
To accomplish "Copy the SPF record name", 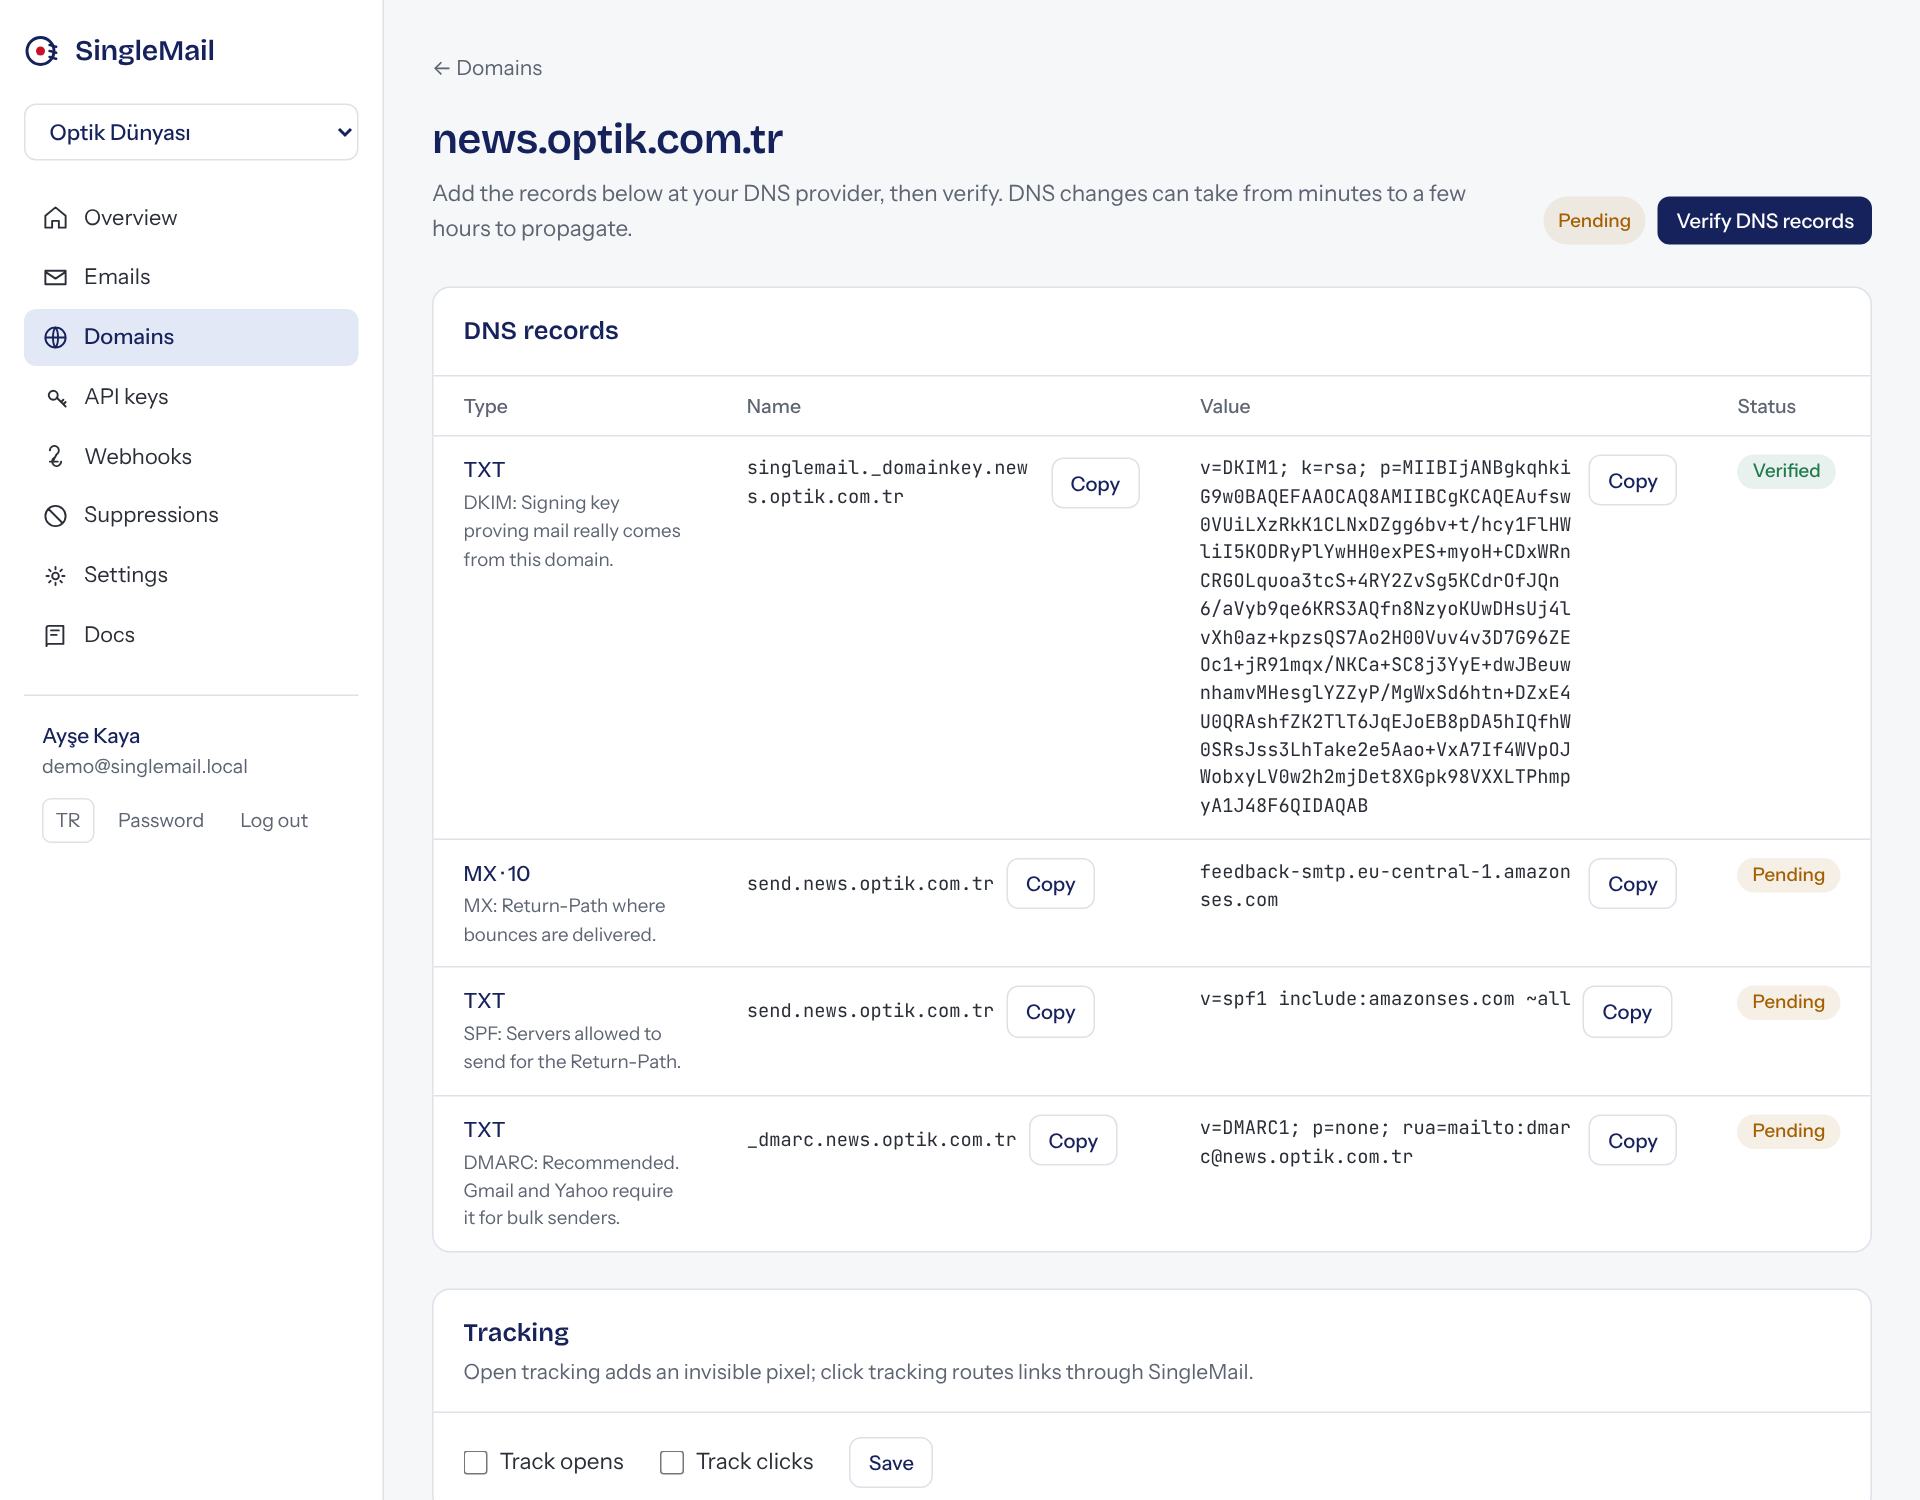I will click(1050, 1011).
